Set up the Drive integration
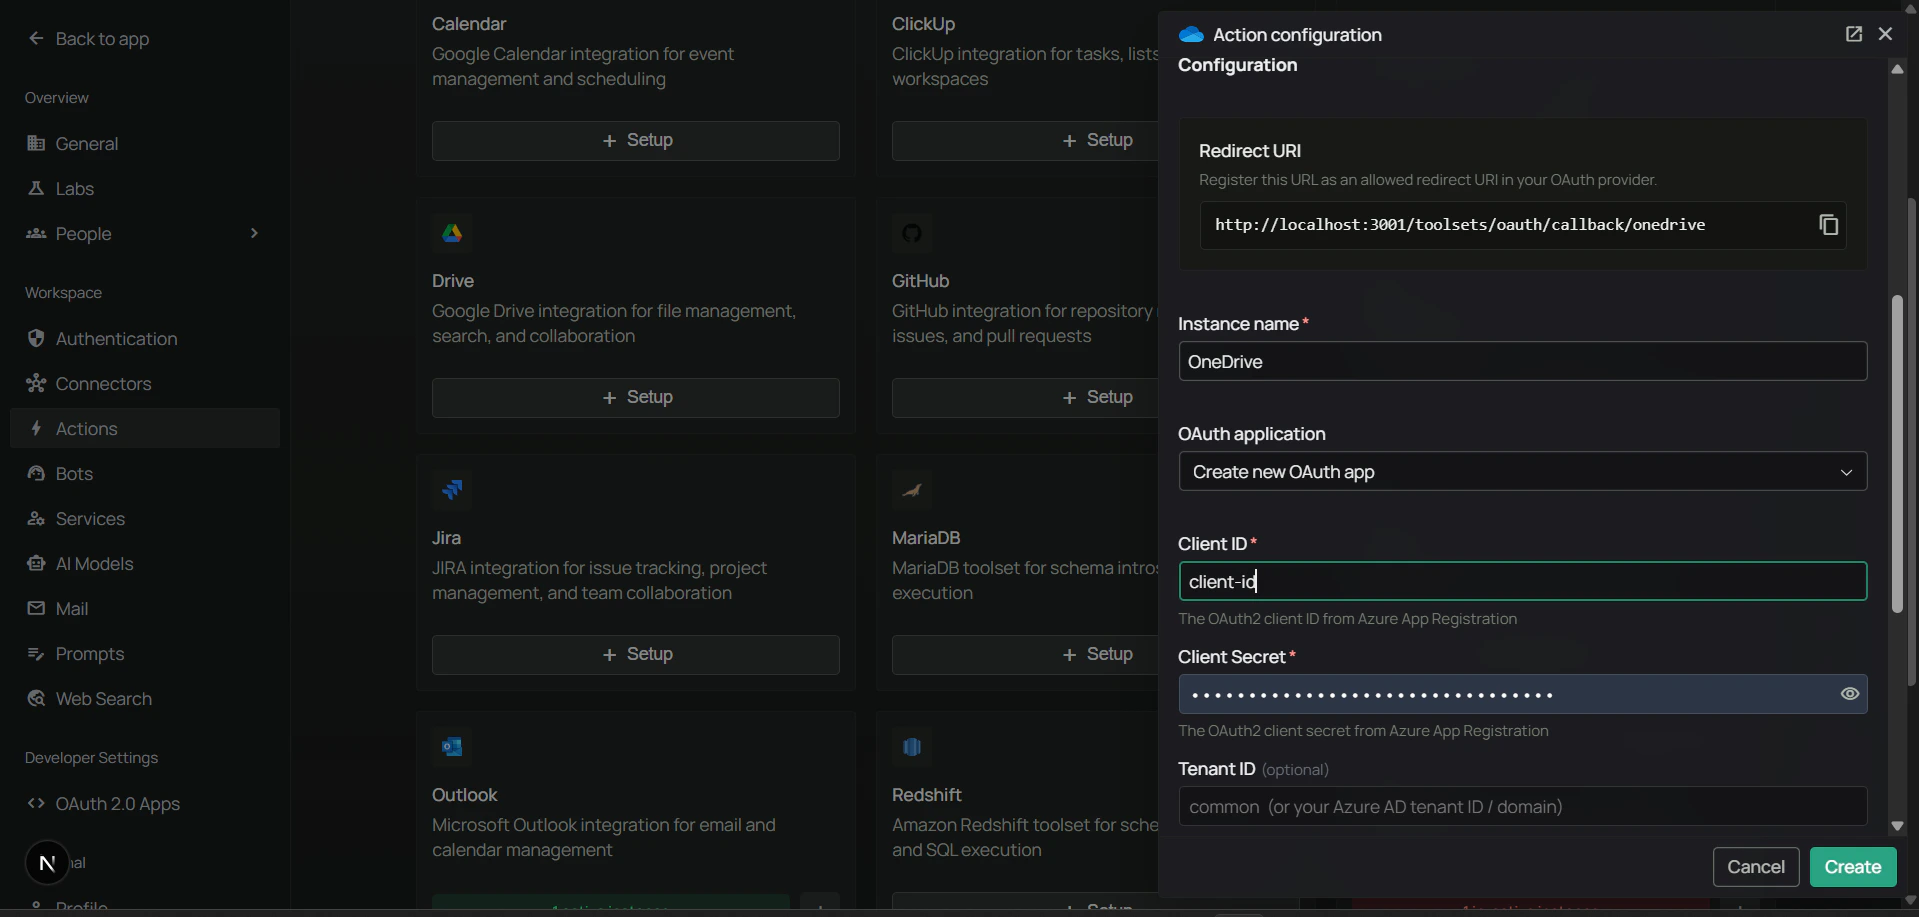Viewport: 1919px width, 917px height. [636, 398]
